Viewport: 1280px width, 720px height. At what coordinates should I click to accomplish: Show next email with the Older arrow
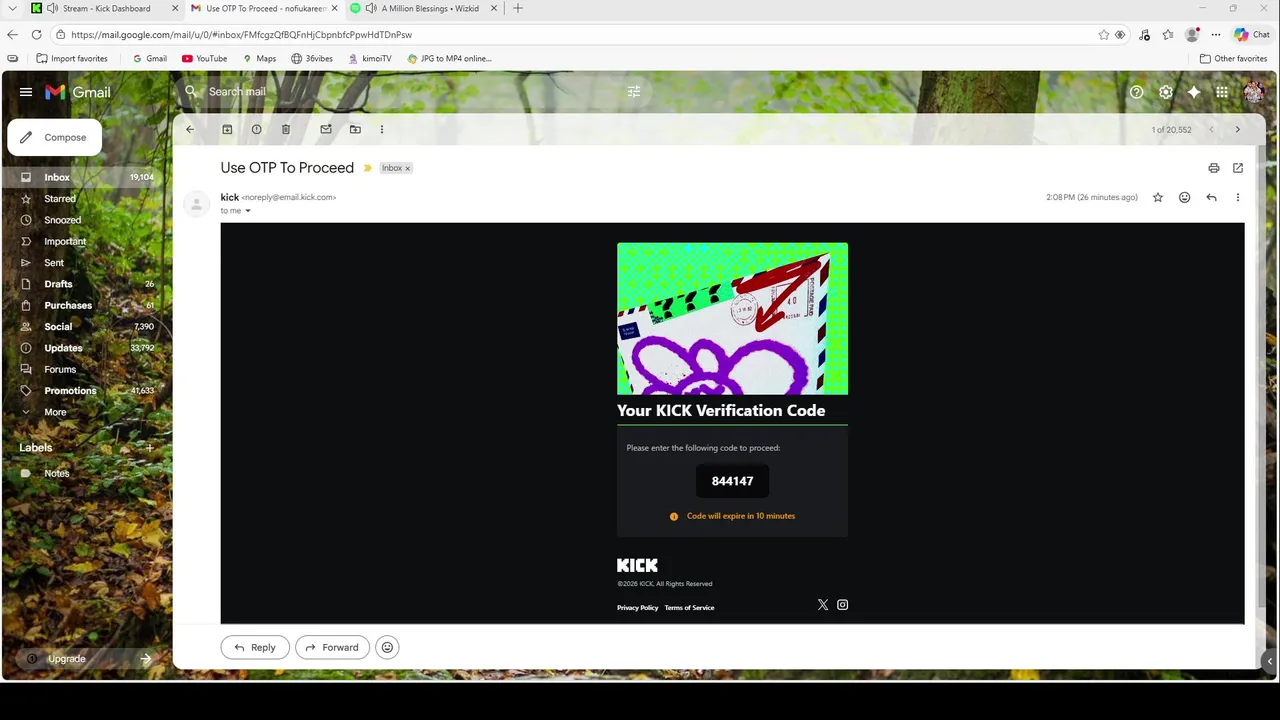(x=1237, y=129)
